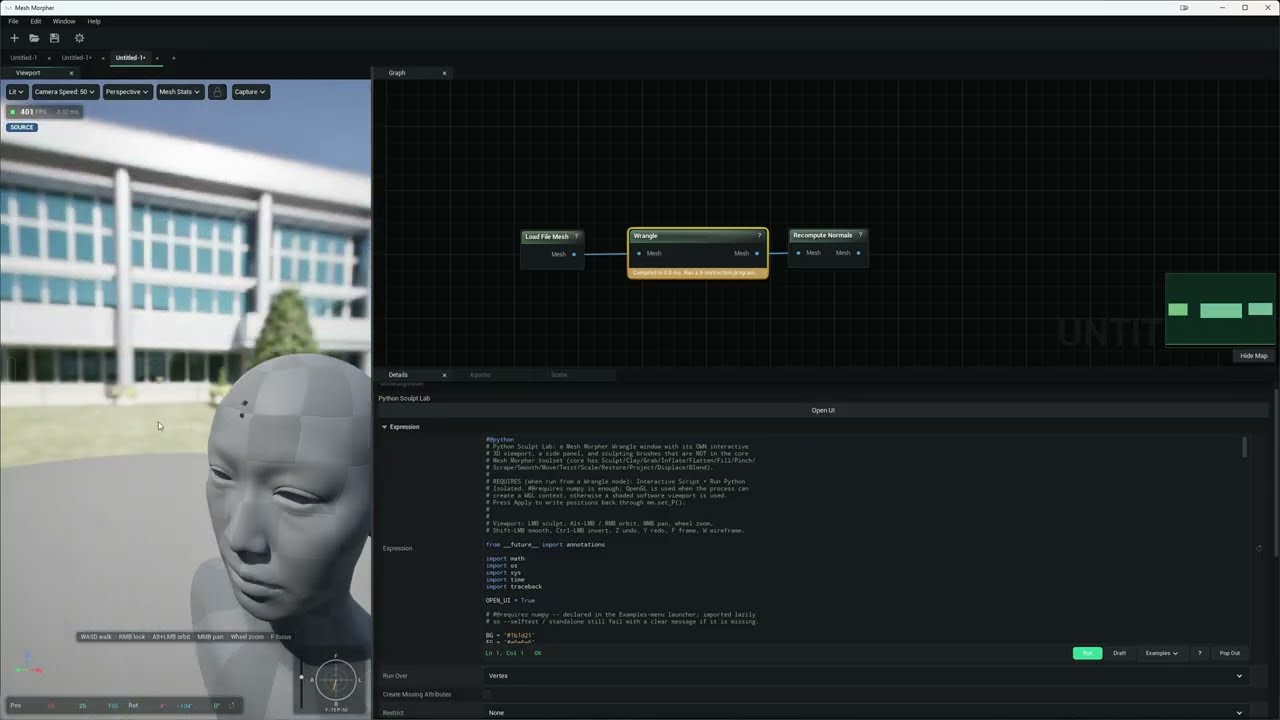Click the camera orientation compass gizmo
Screen dimensions: 1280x720
(335, 681)
